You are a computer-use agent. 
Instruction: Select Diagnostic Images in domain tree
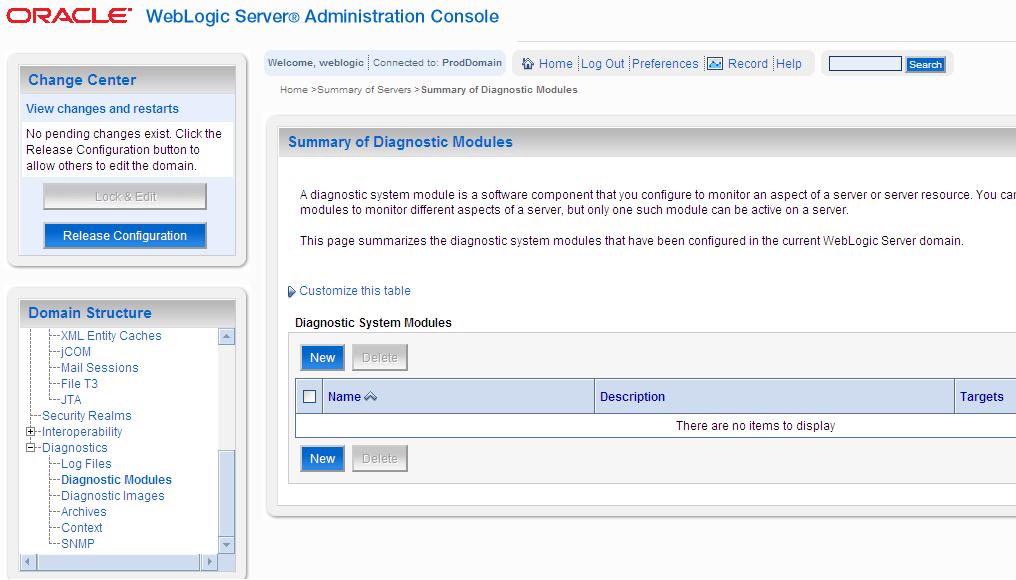(113, 496)
